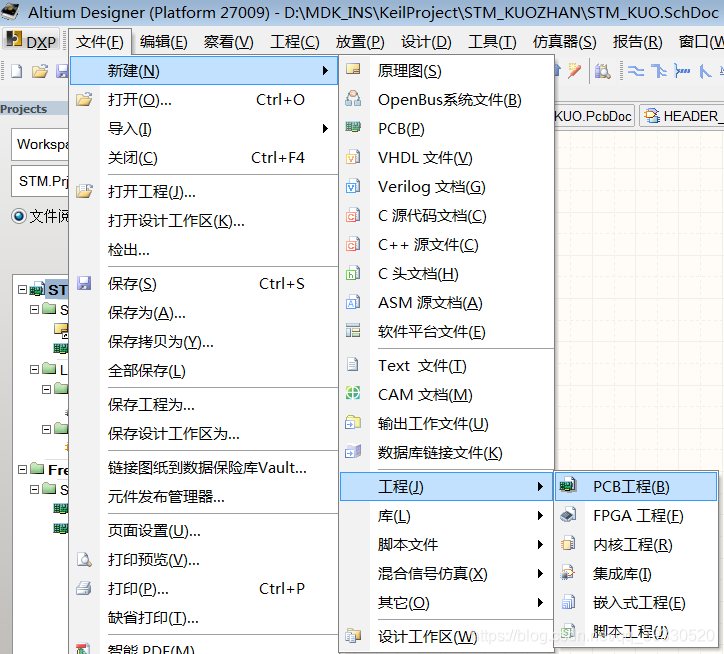Viewport: 724px width, 654px height.
Task: Click the VHDL 文件(V) icon
Action: 353,157
